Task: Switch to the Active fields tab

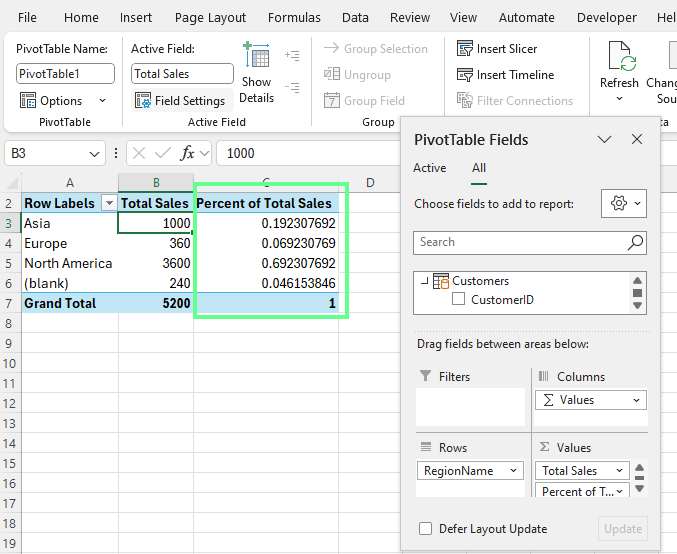Action: [x=429, y=168]
